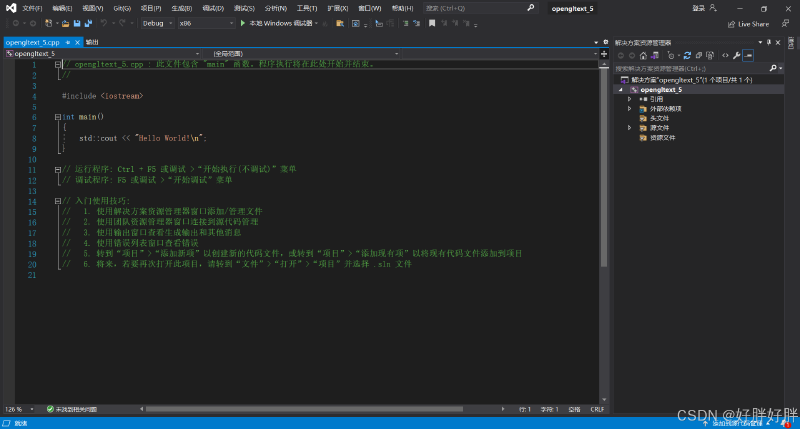The width and height of the screenshot is (800, 429).
Task: Collapse the line 14 comment block
Action: click(x=58, y=201)
